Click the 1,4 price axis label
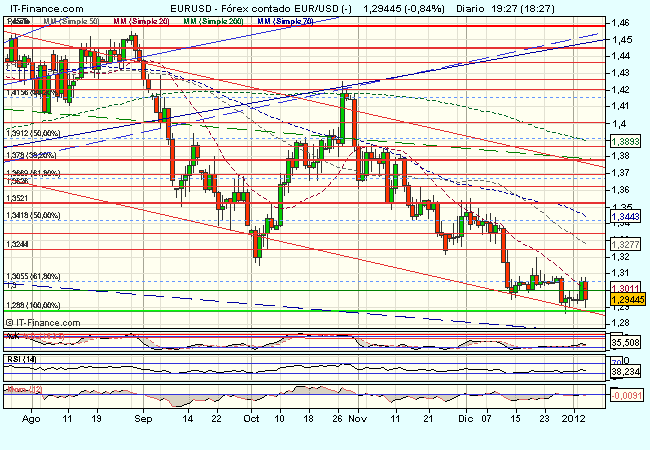The height and width of the screenshot is (450, 650). coord(618,123)
